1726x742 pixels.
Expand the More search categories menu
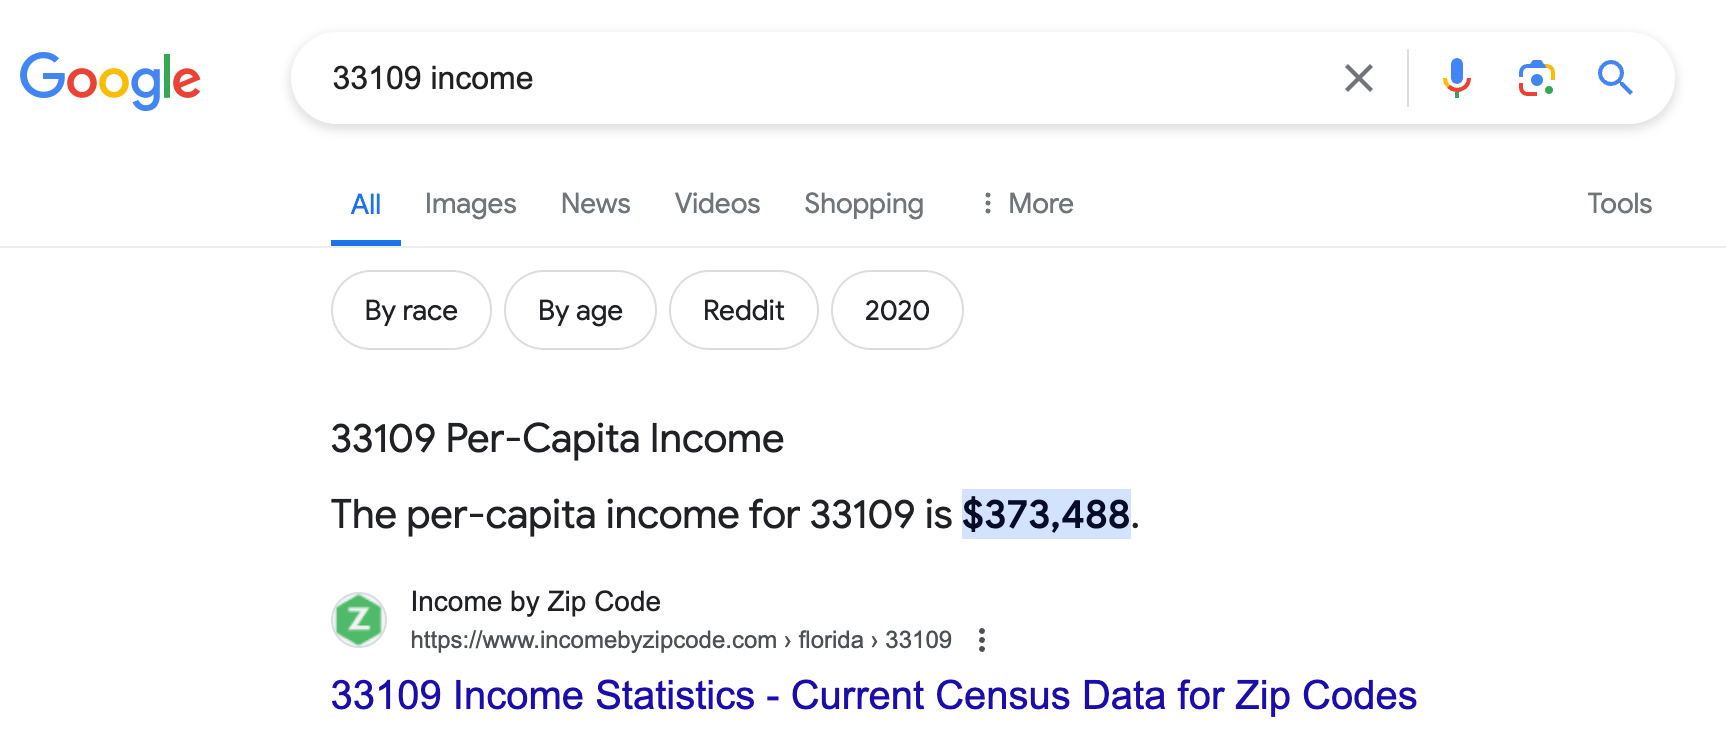pyautogui.click(x=1027, y=204)
